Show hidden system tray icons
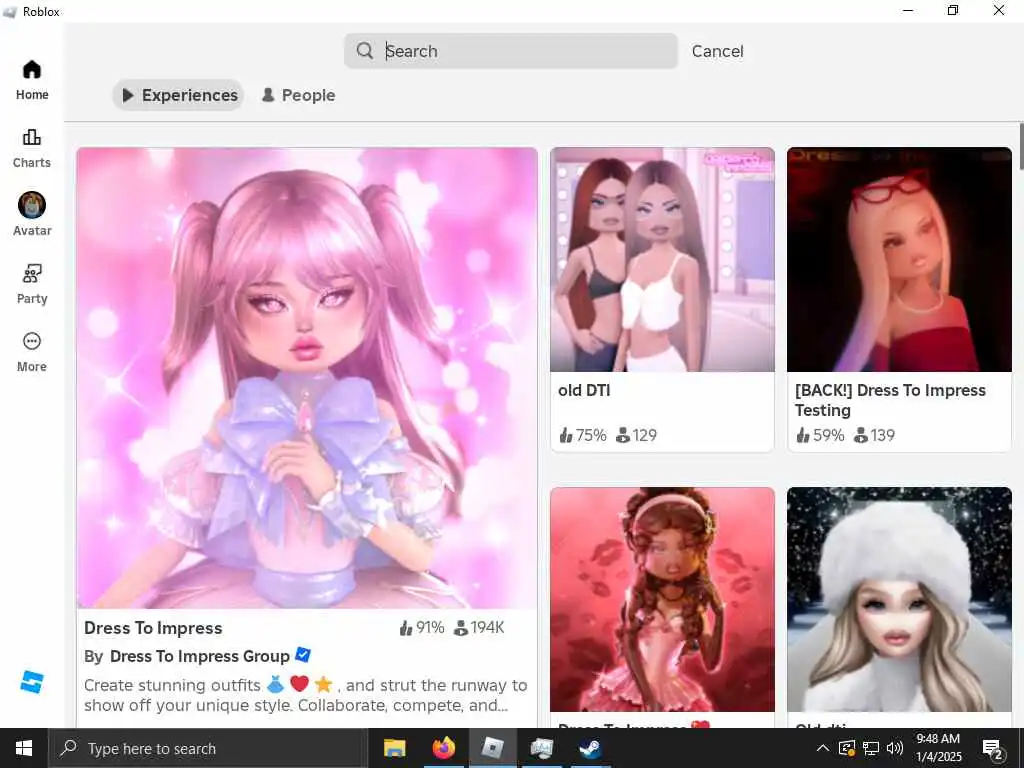The height and width of the screenshot is (768, 1024). pyautogui.click(x=823, y=748)
